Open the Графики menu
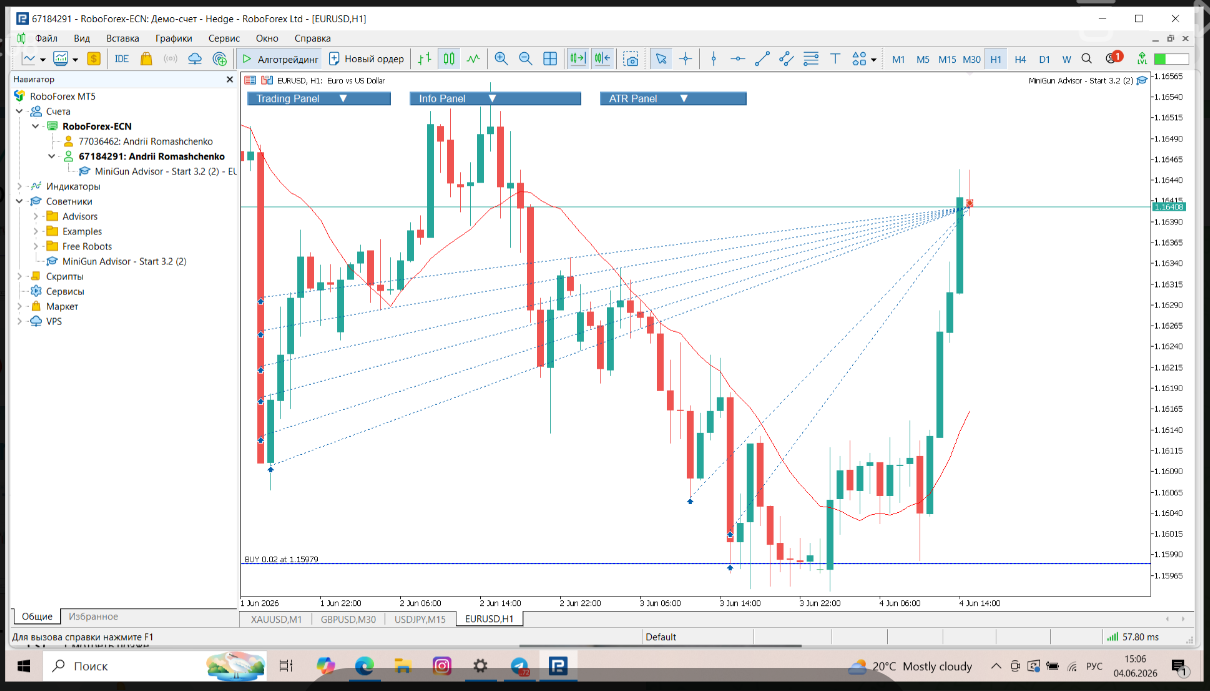 pyautogui.click(x=173, y=38)
